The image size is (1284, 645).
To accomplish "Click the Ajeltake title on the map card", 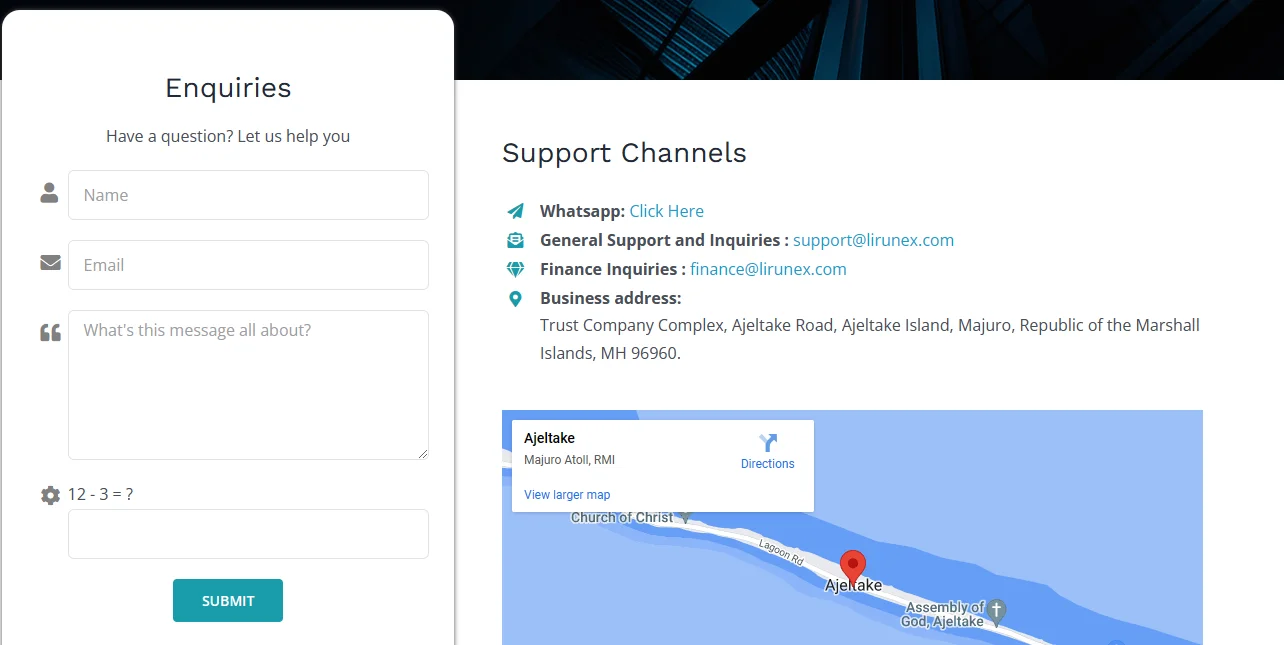I will (550, 438).
